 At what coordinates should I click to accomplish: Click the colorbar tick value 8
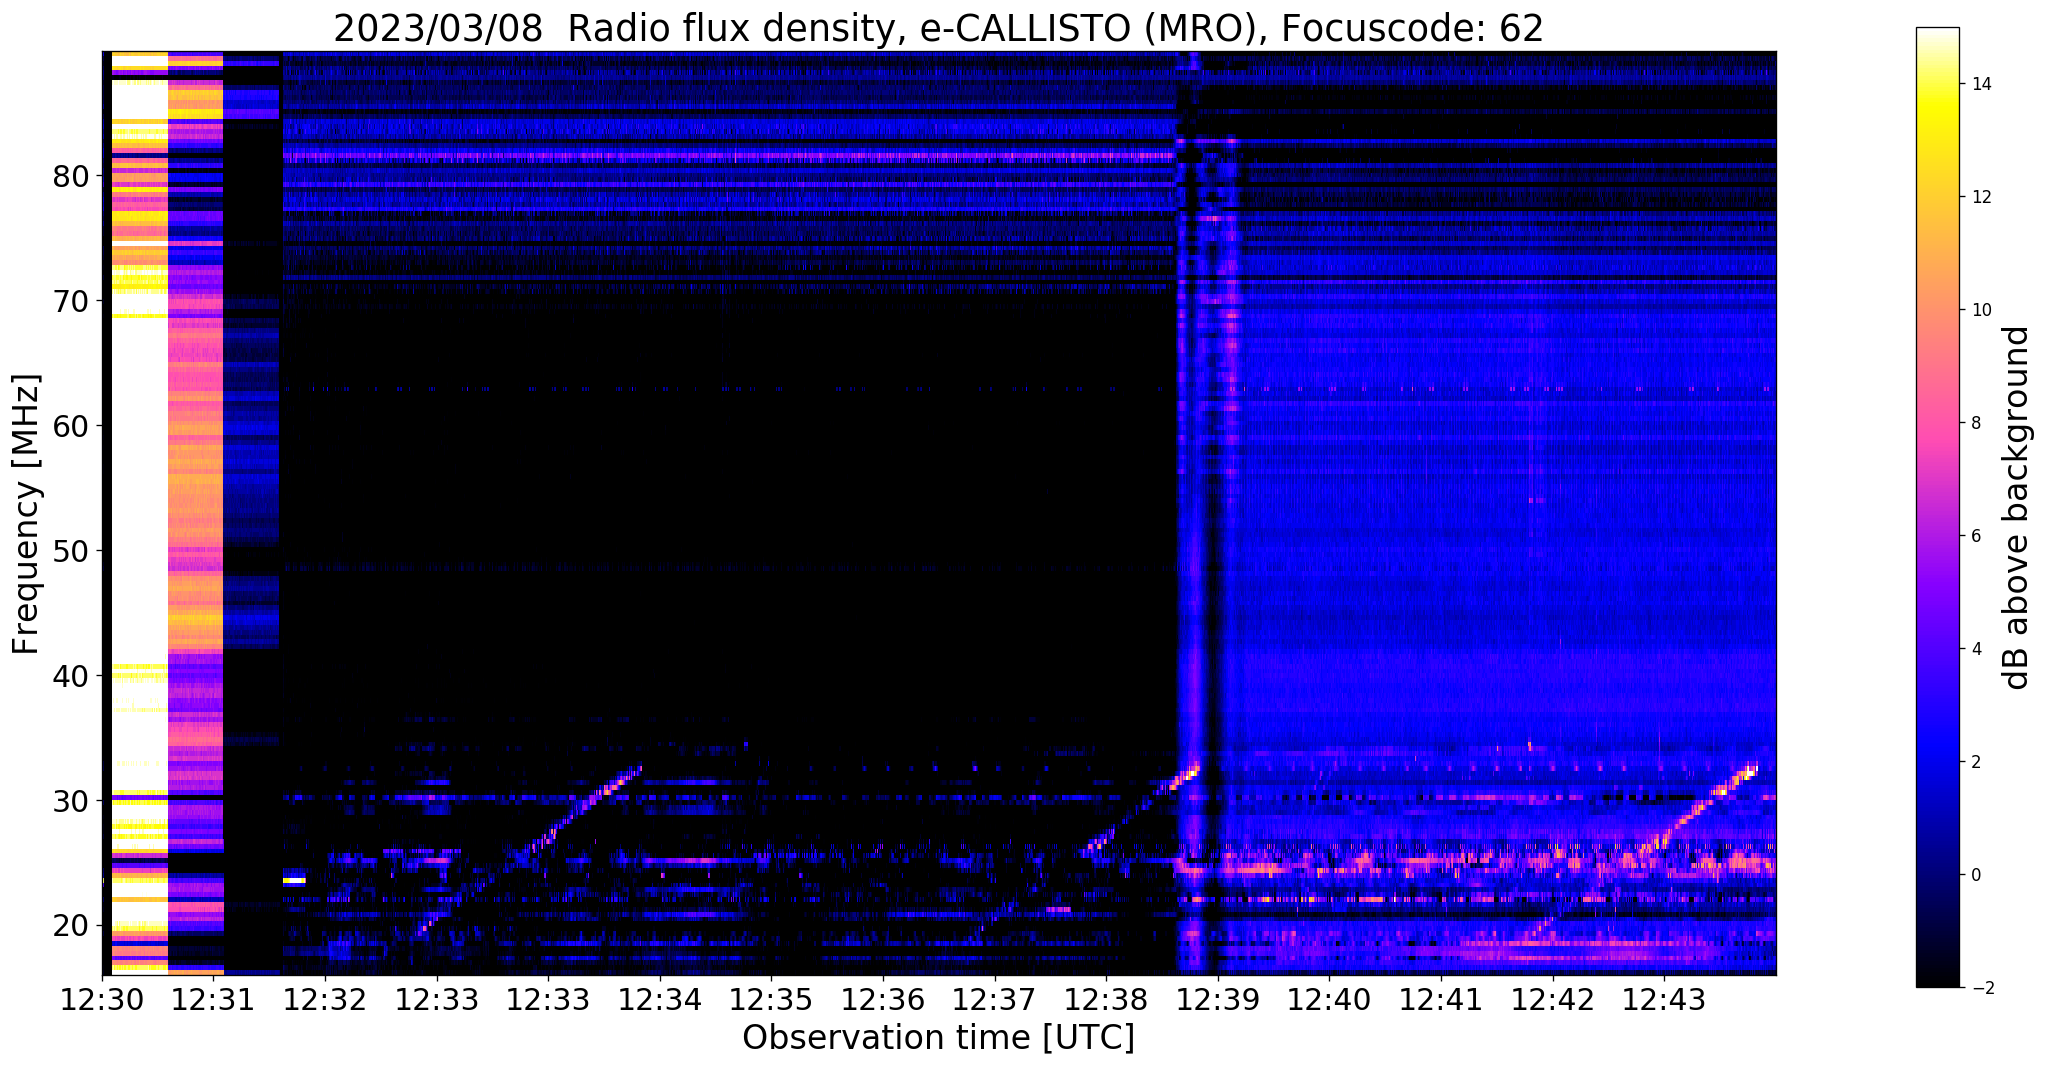[x=1975, y=423]
